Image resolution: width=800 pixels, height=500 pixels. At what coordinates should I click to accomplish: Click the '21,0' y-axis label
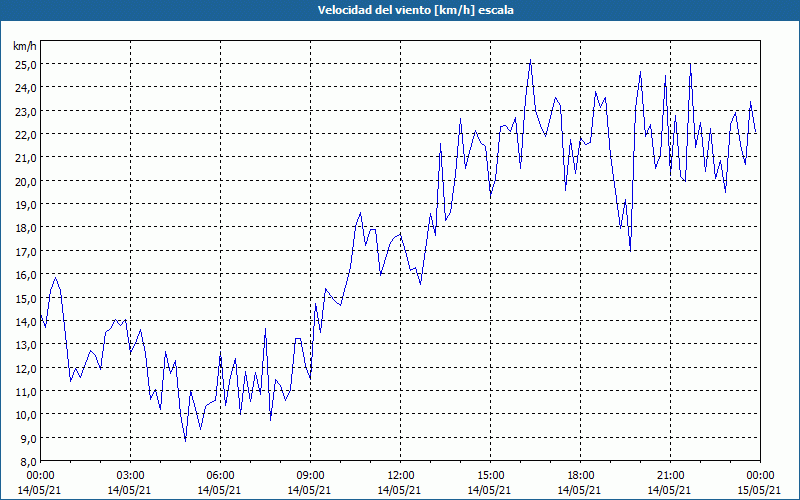coord(27,158)
